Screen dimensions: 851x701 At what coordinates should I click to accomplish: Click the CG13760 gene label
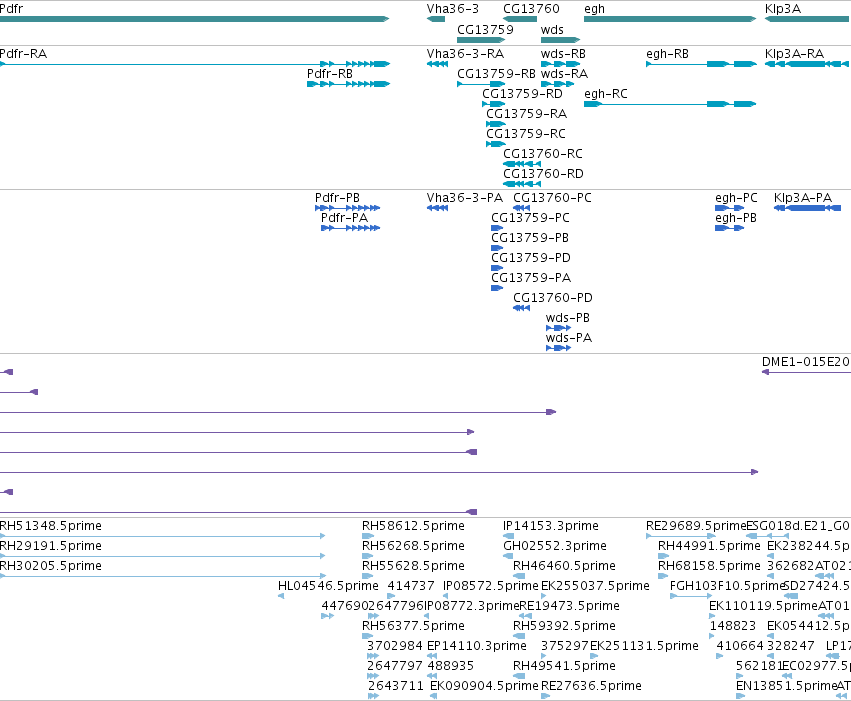pos(531,9)
